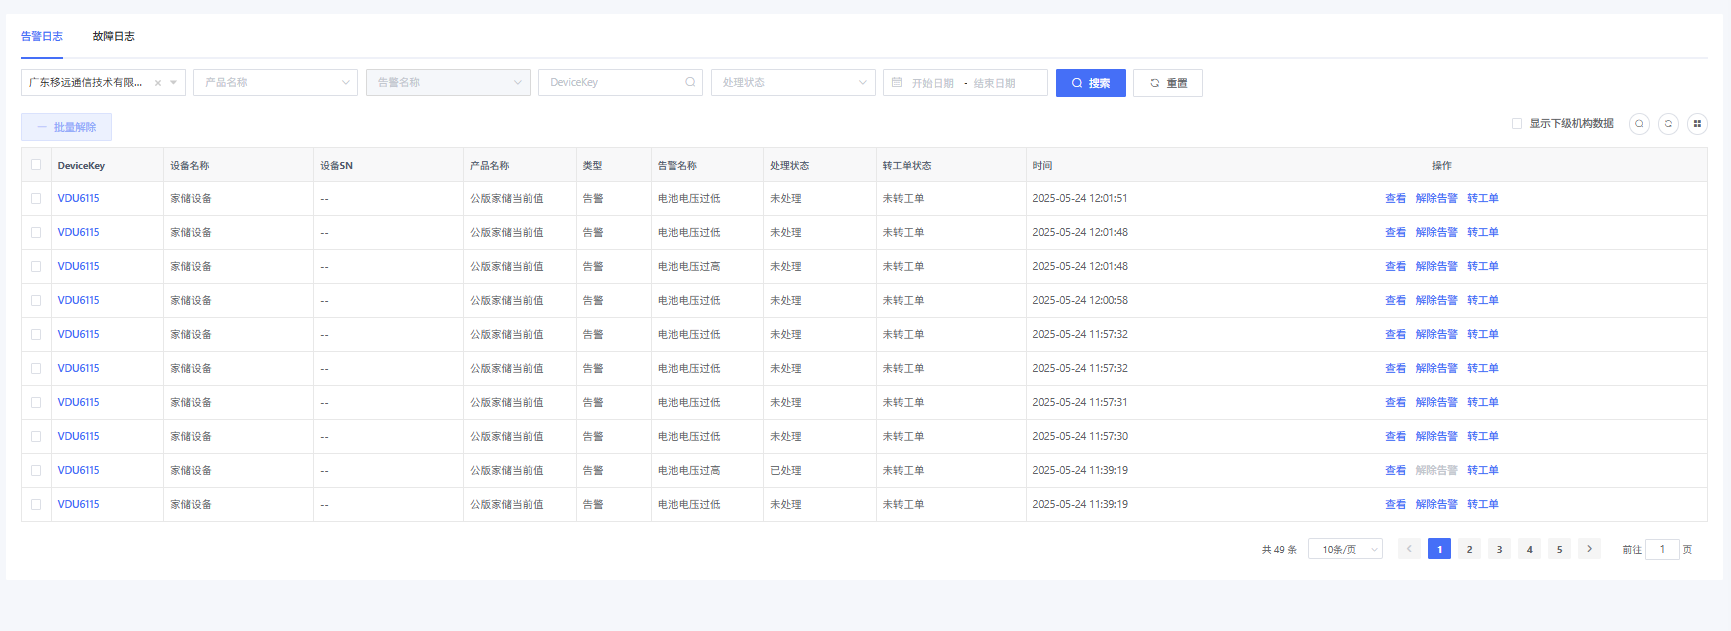Select the 告警日志 tab

tap(42, 36)
